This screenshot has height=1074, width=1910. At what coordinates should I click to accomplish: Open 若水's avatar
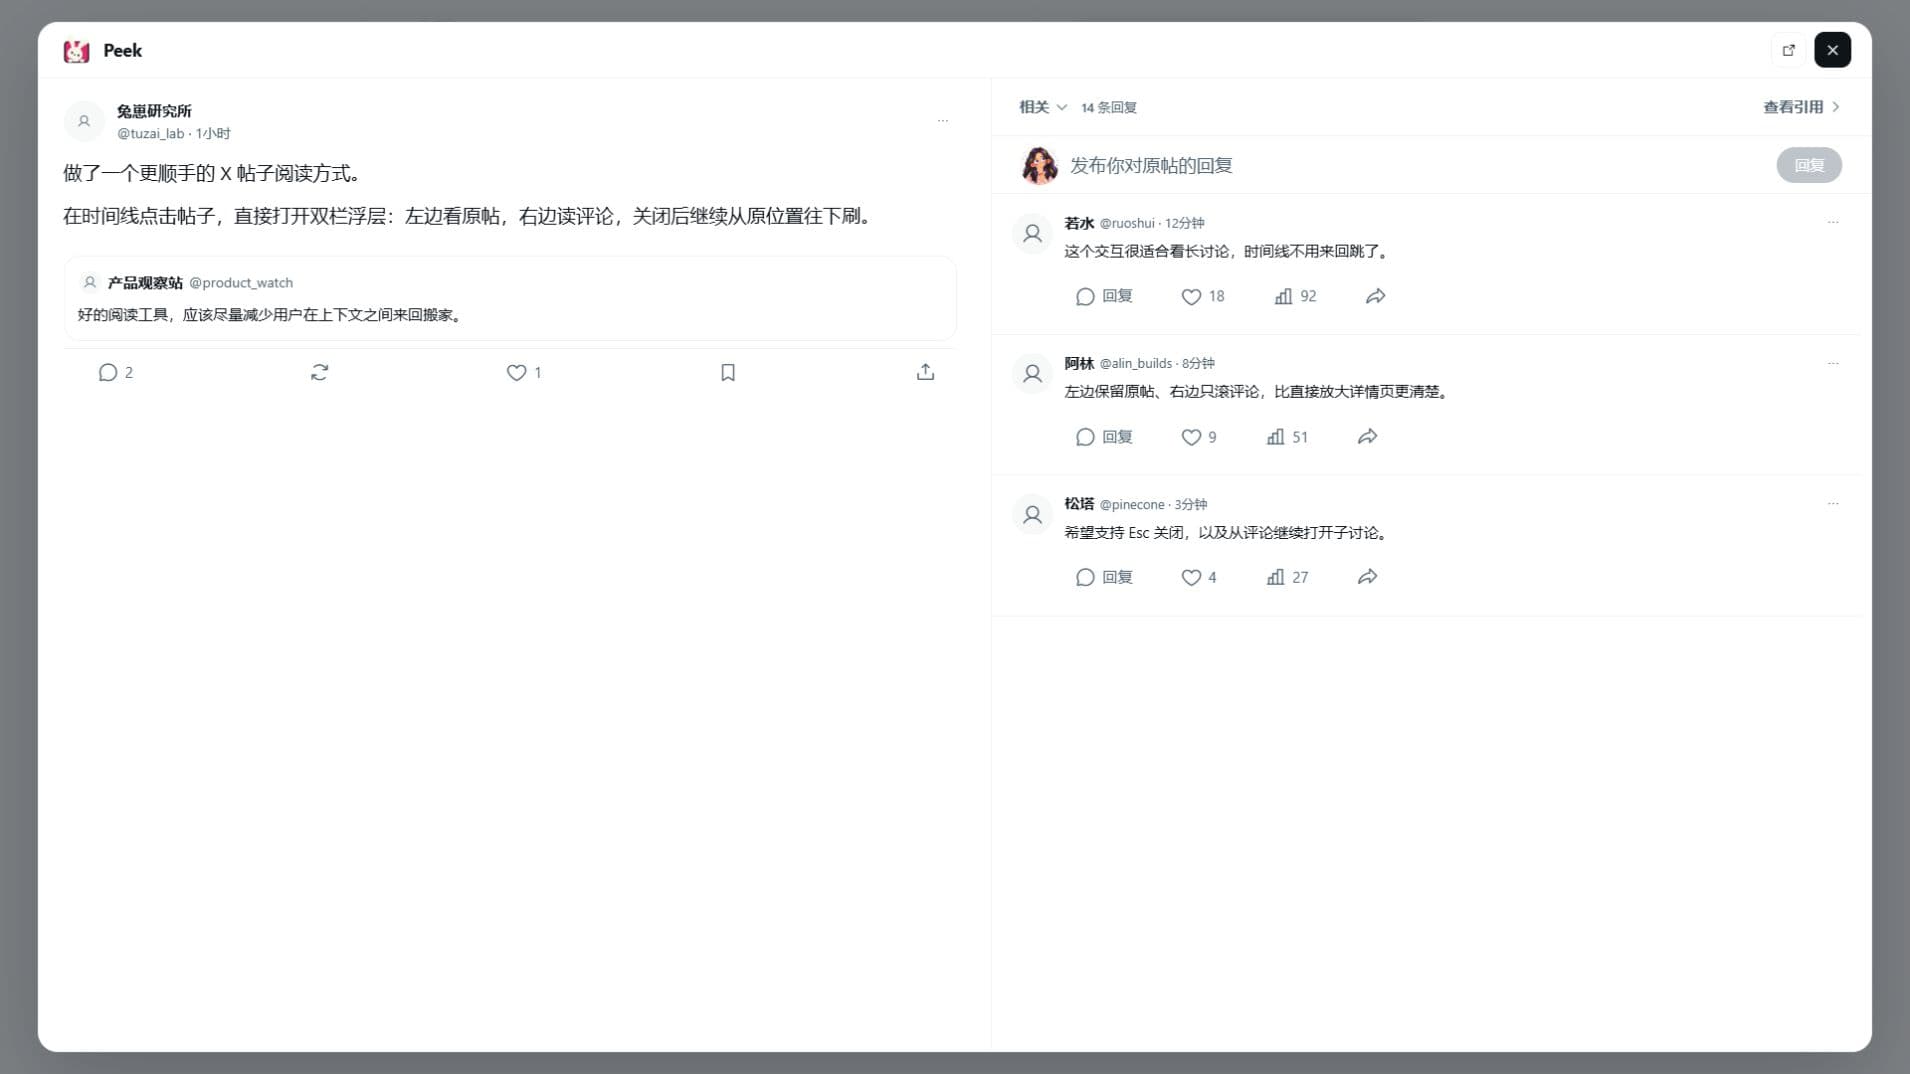pos(1032,234)
